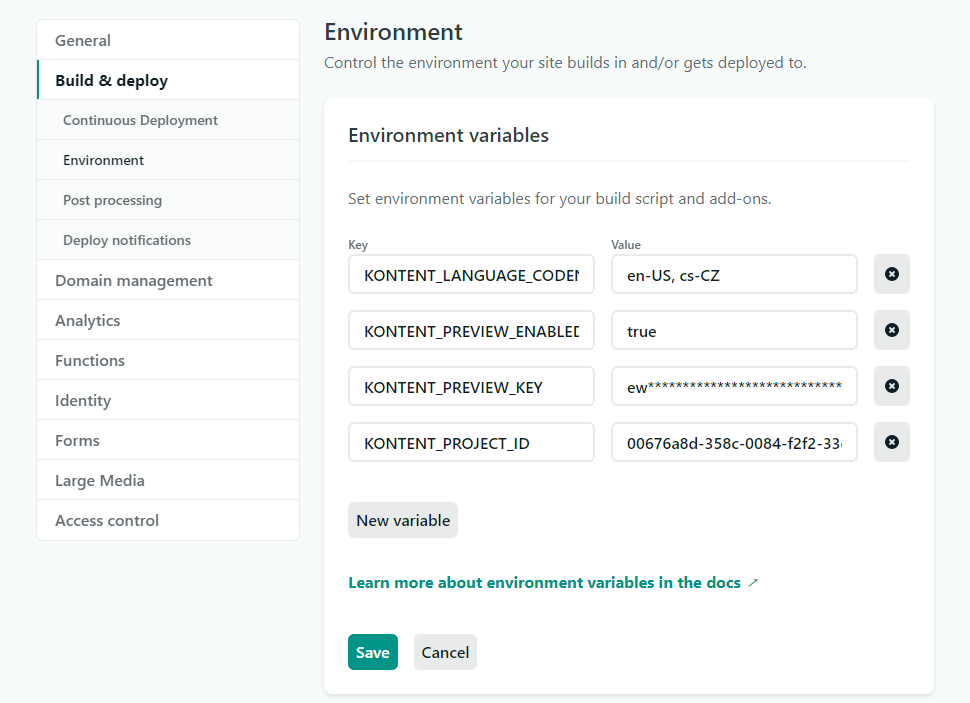Navigate to Domain management
This screenshot has height=703, width=970.
click(x=133, y=280)
